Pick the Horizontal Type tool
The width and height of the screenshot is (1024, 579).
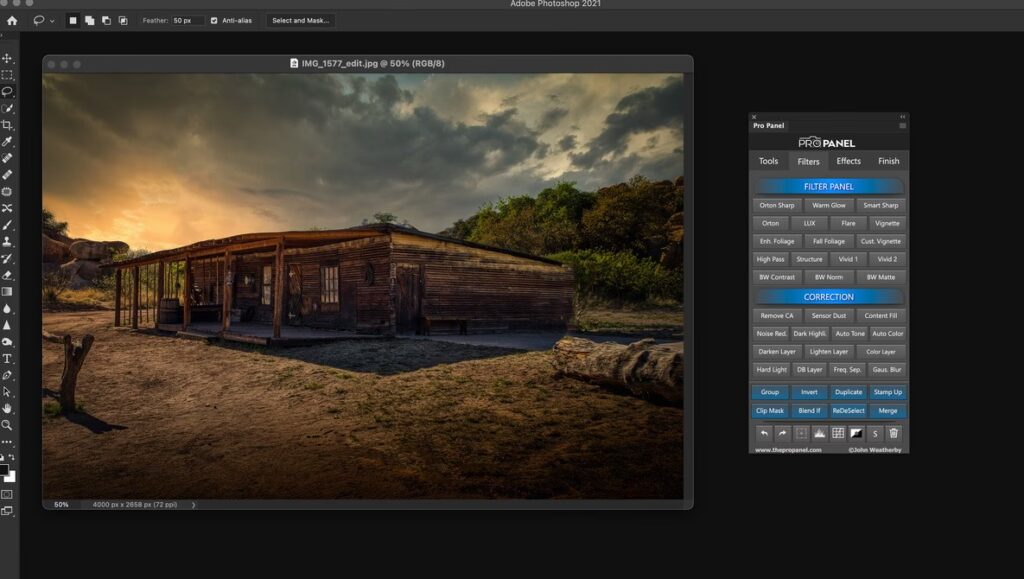(7, 358)
